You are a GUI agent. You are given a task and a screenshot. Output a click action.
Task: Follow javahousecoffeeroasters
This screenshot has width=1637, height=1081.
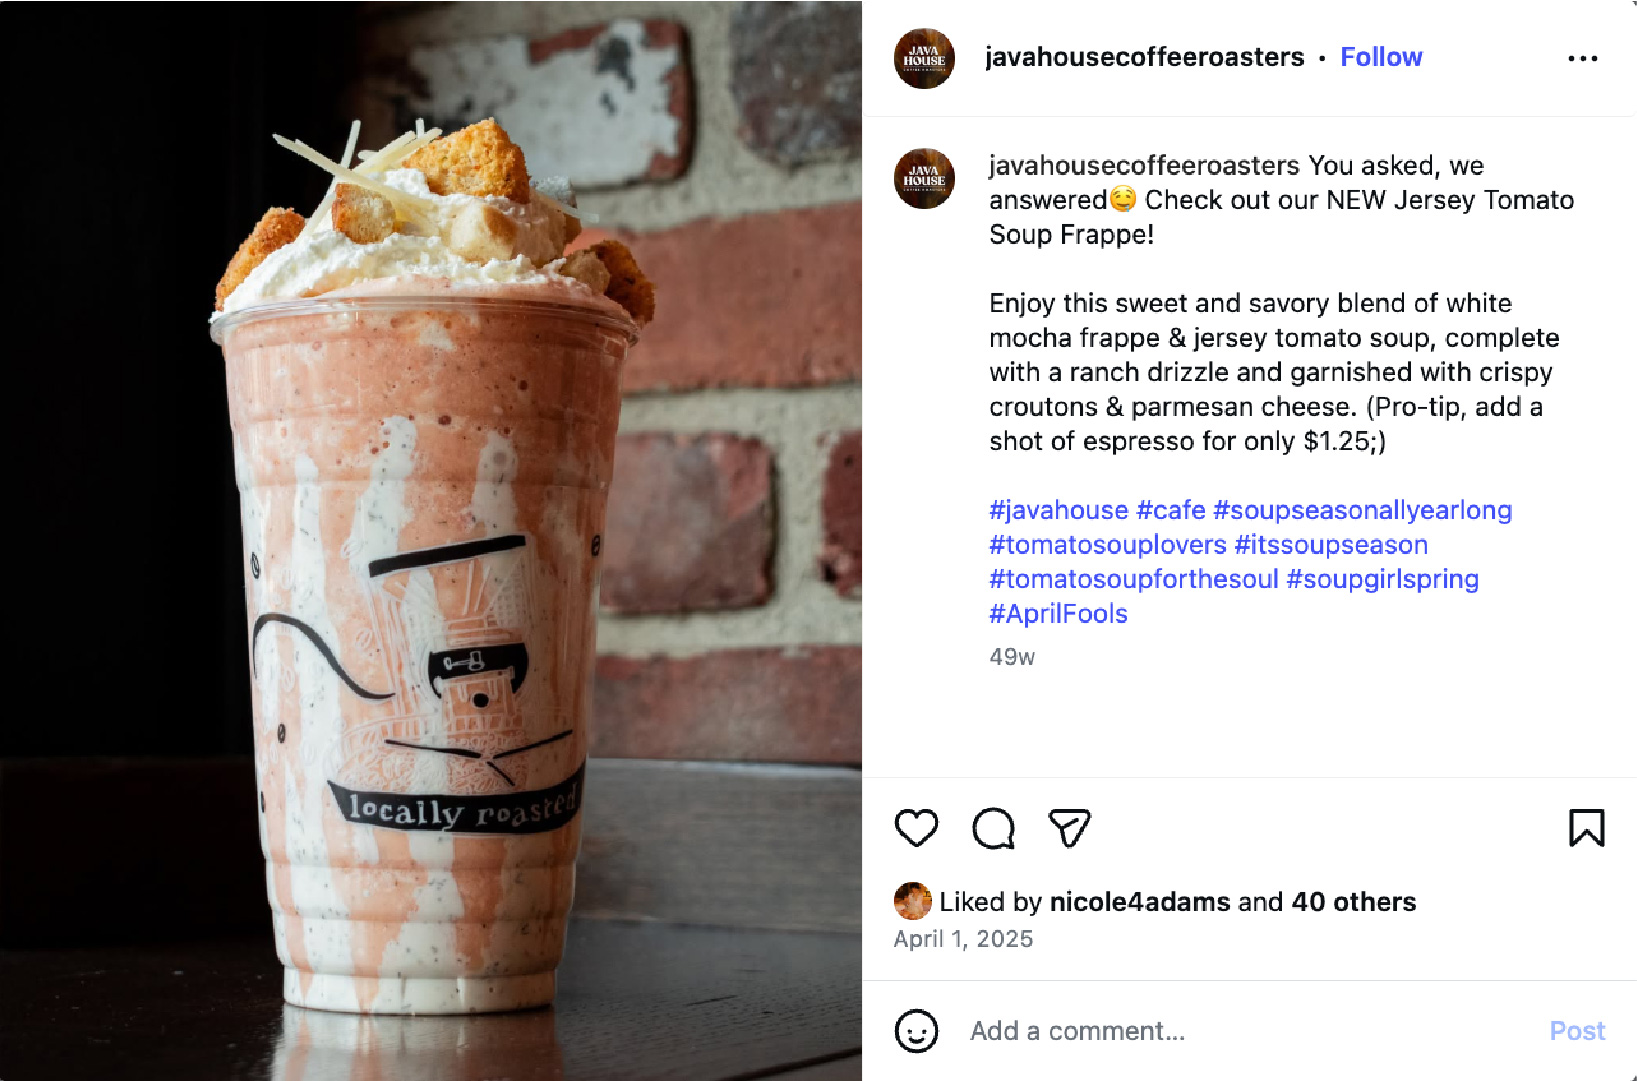pyautogui.click(x=1381, y=57)
